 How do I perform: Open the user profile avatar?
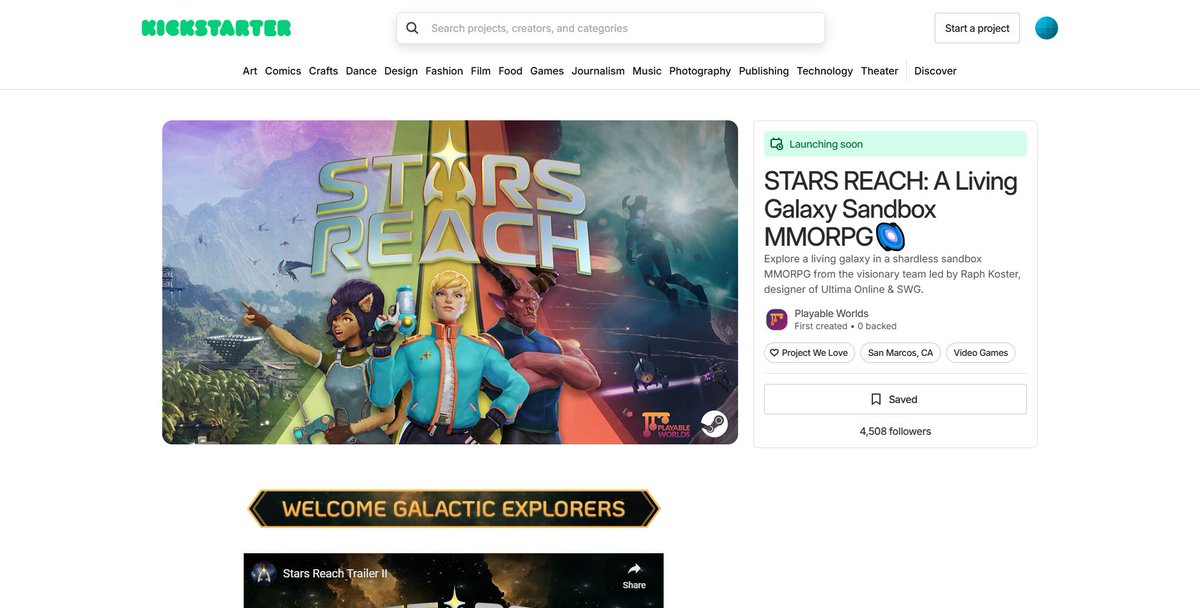click(x=1046, y=28)
